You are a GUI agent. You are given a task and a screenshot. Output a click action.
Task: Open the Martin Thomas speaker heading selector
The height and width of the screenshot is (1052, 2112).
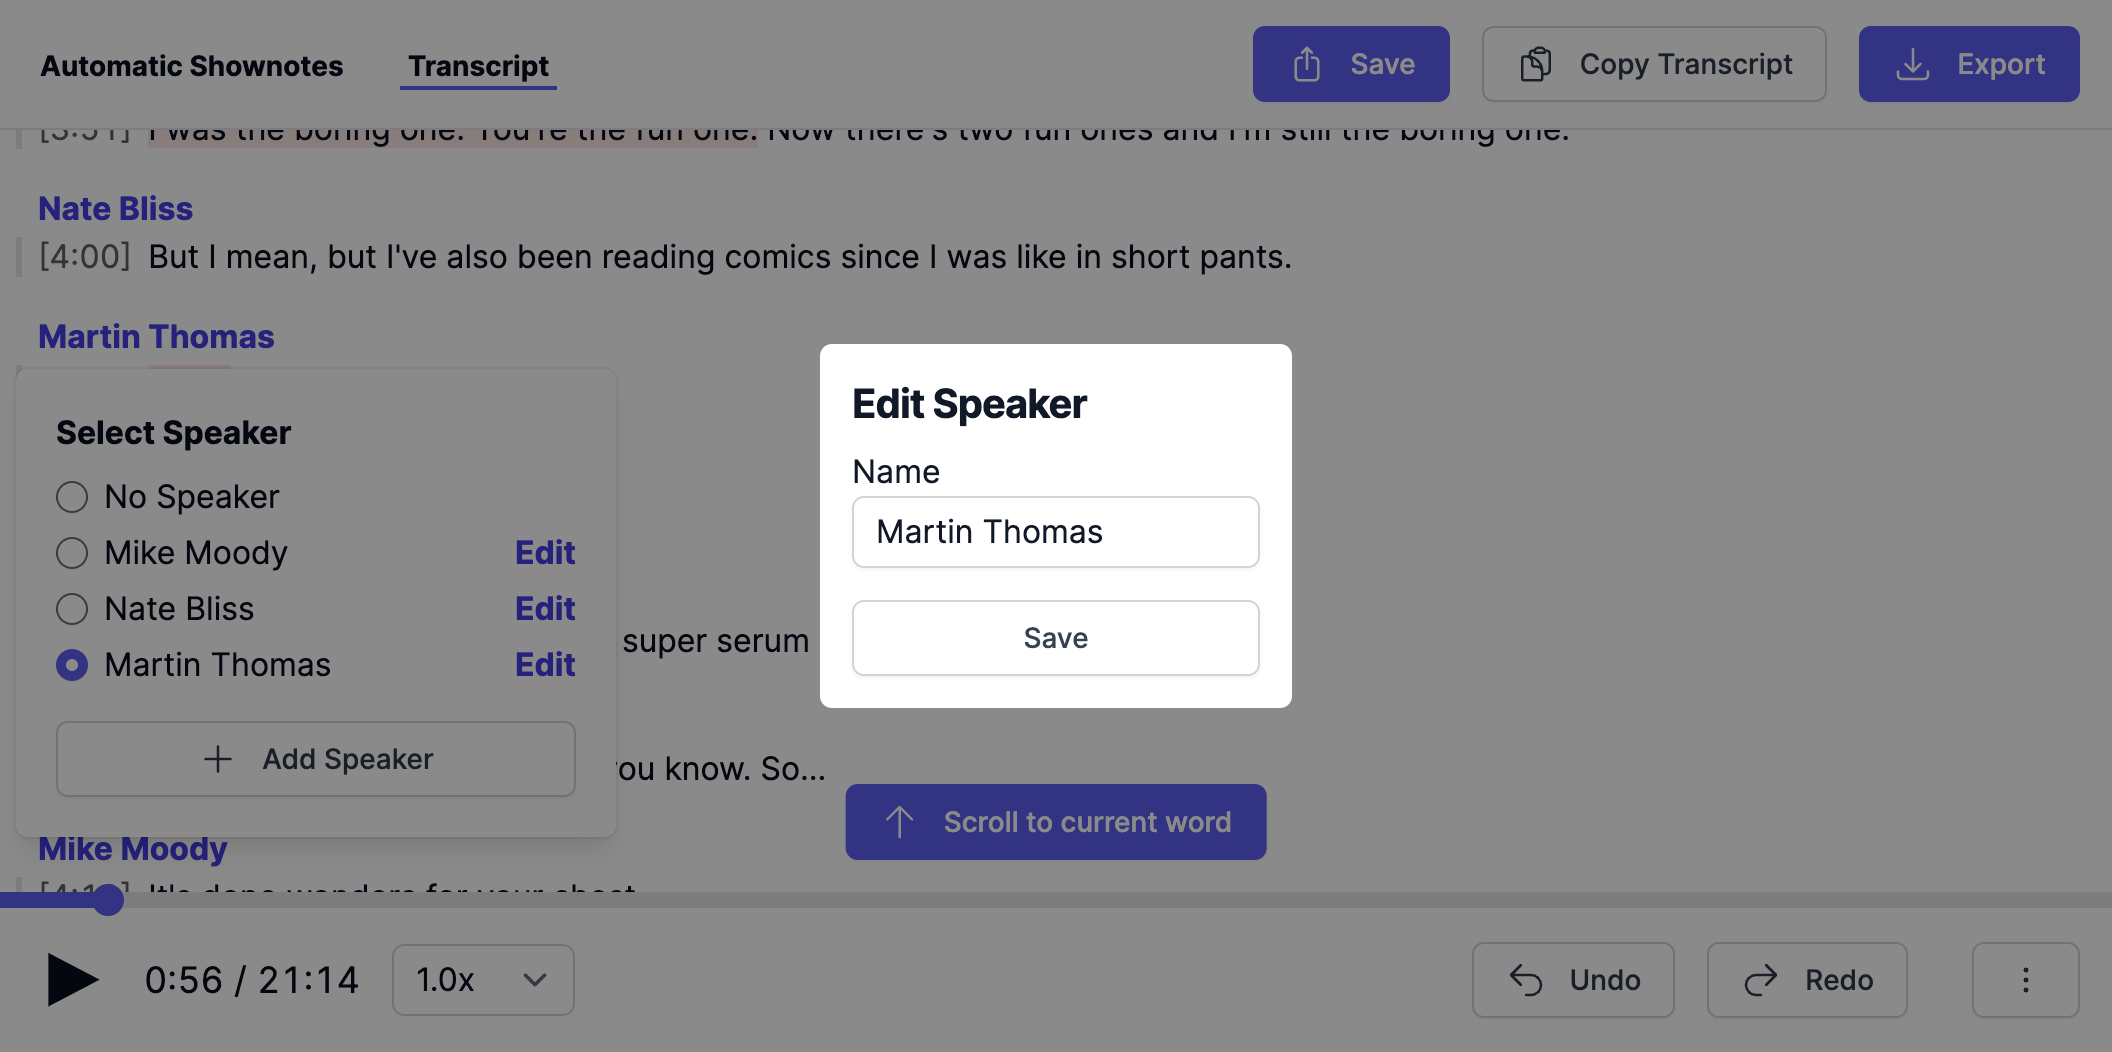point(156,337)
